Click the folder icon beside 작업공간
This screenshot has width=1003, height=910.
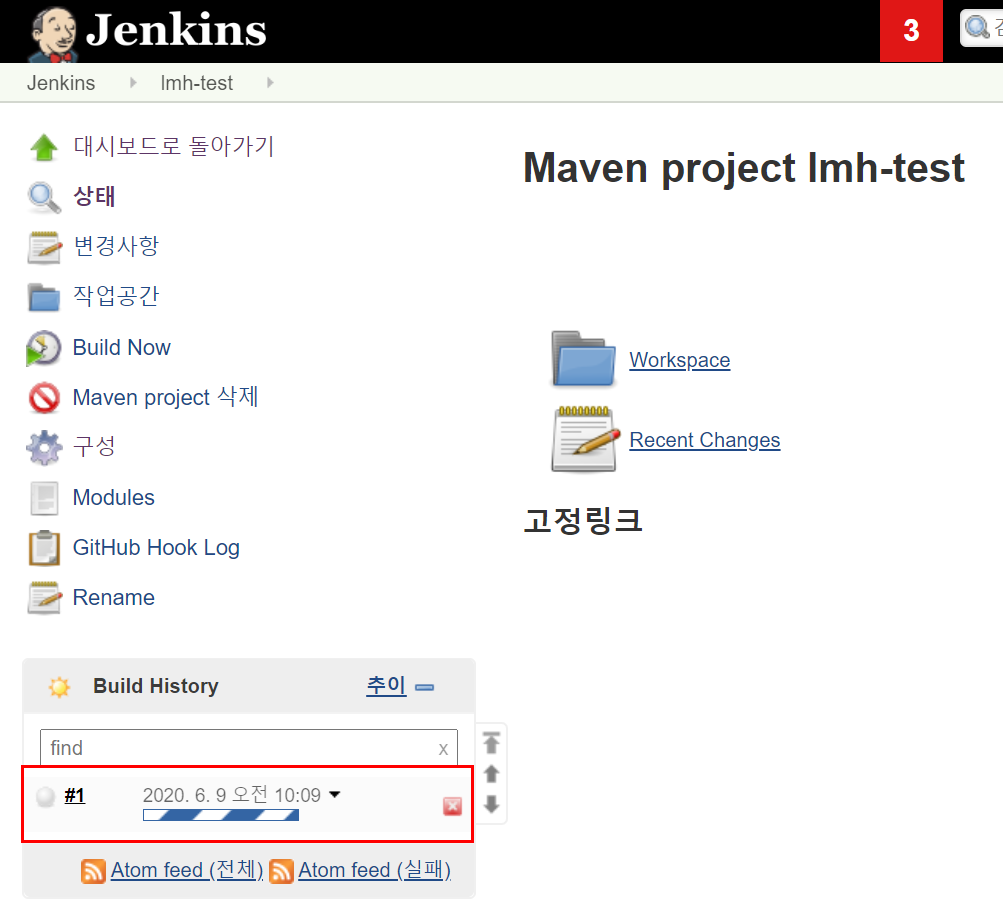click(x=44, y=297)
